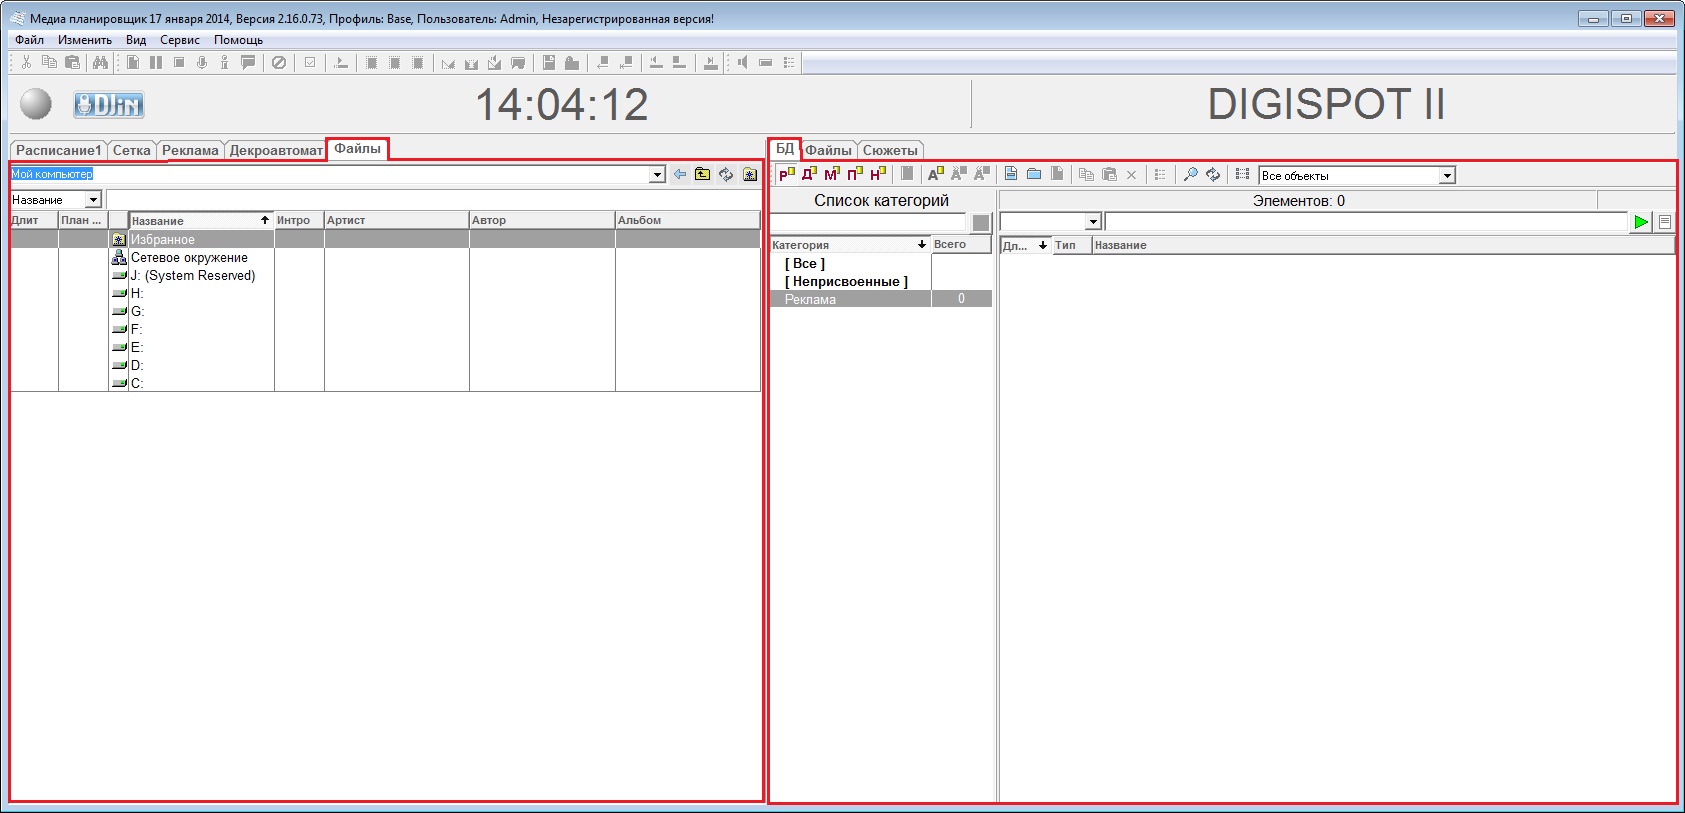The image size is (1685, 813).
Task: Click the Paste clipboard icon in the main toolbar
Action: (72, 62)
